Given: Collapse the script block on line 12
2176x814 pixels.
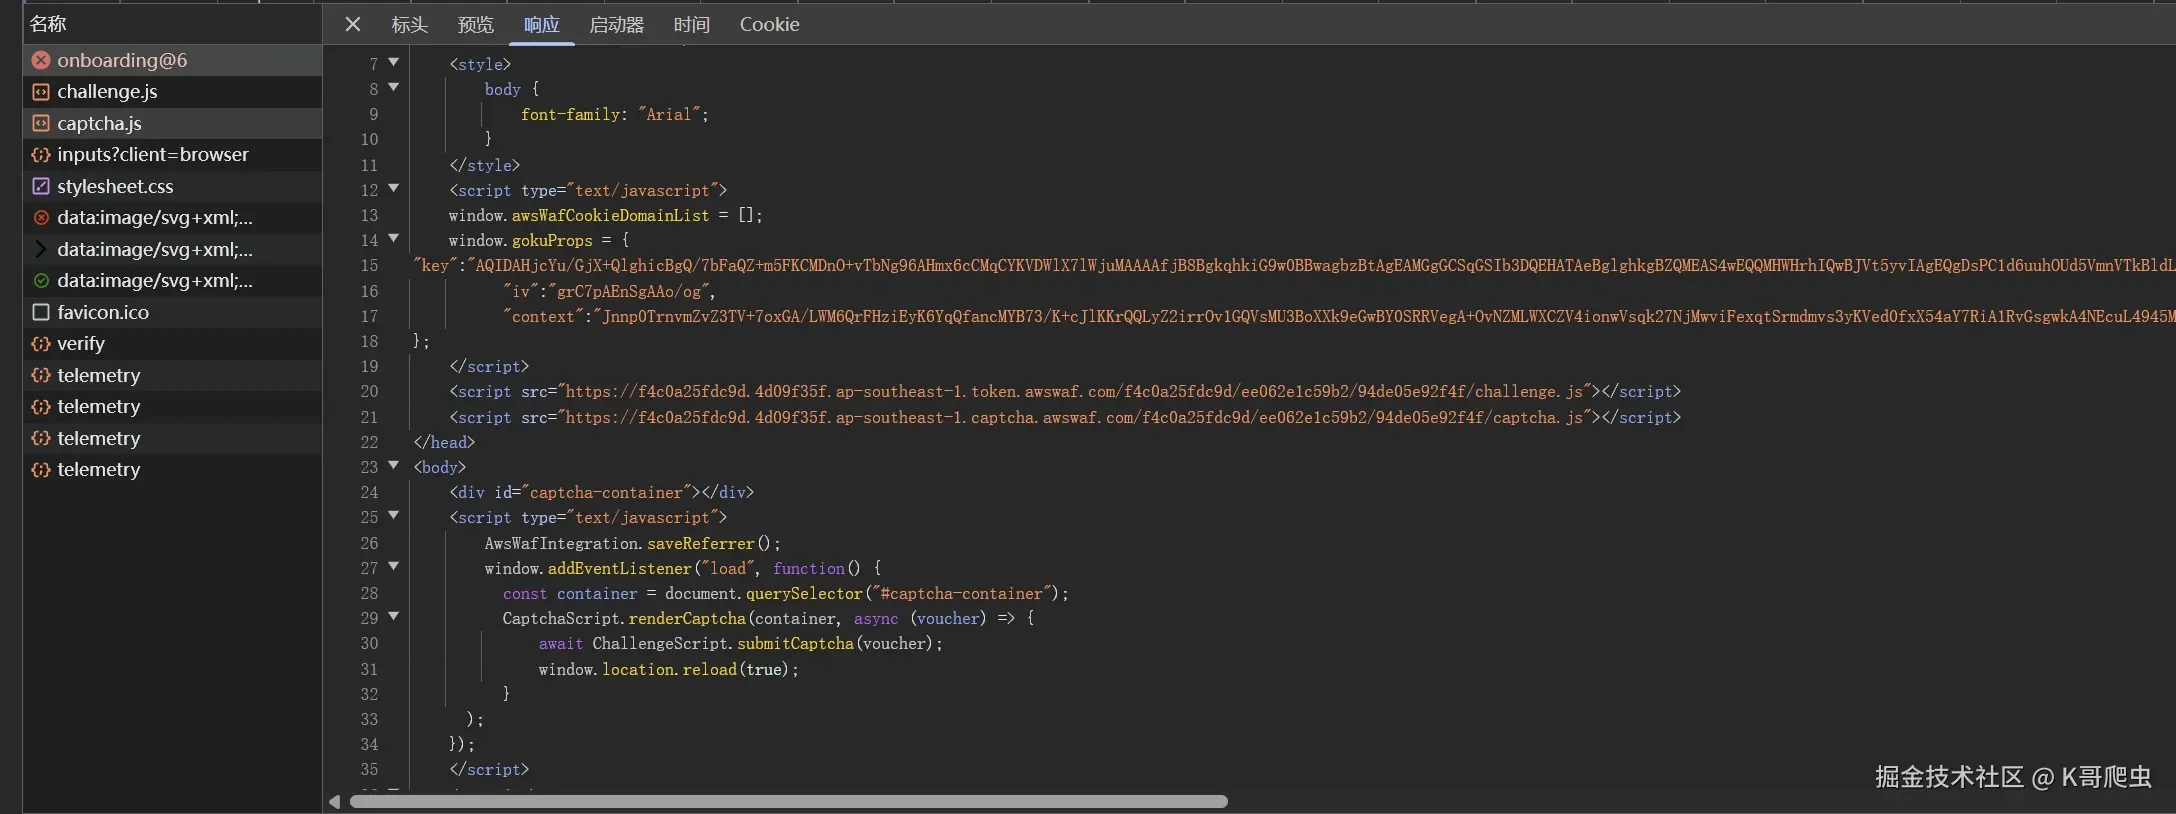Looking at the screenshot, I should [394, 188].
